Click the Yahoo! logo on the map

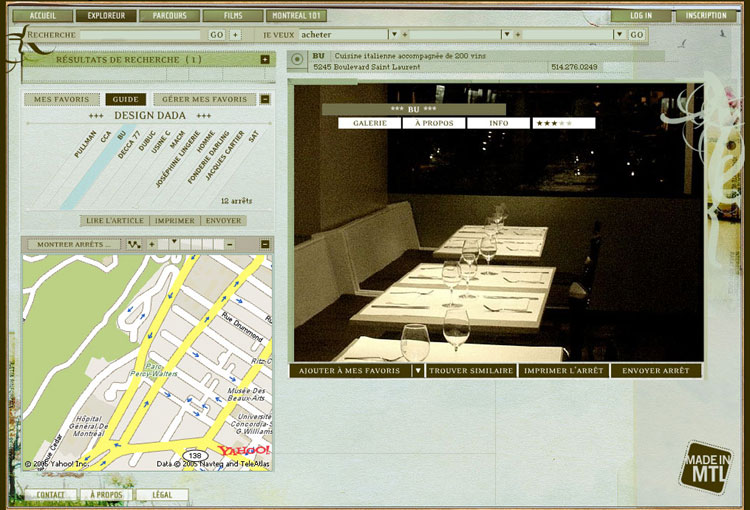click(243, 450)
